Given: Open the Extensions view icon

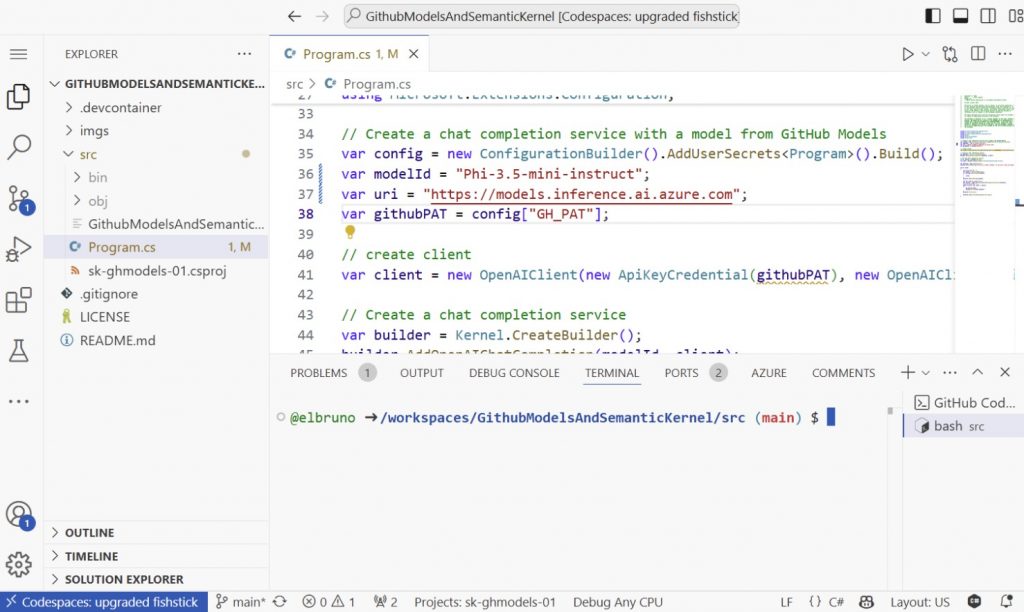Looking at the screenshot, I should [x=19, y=300].
